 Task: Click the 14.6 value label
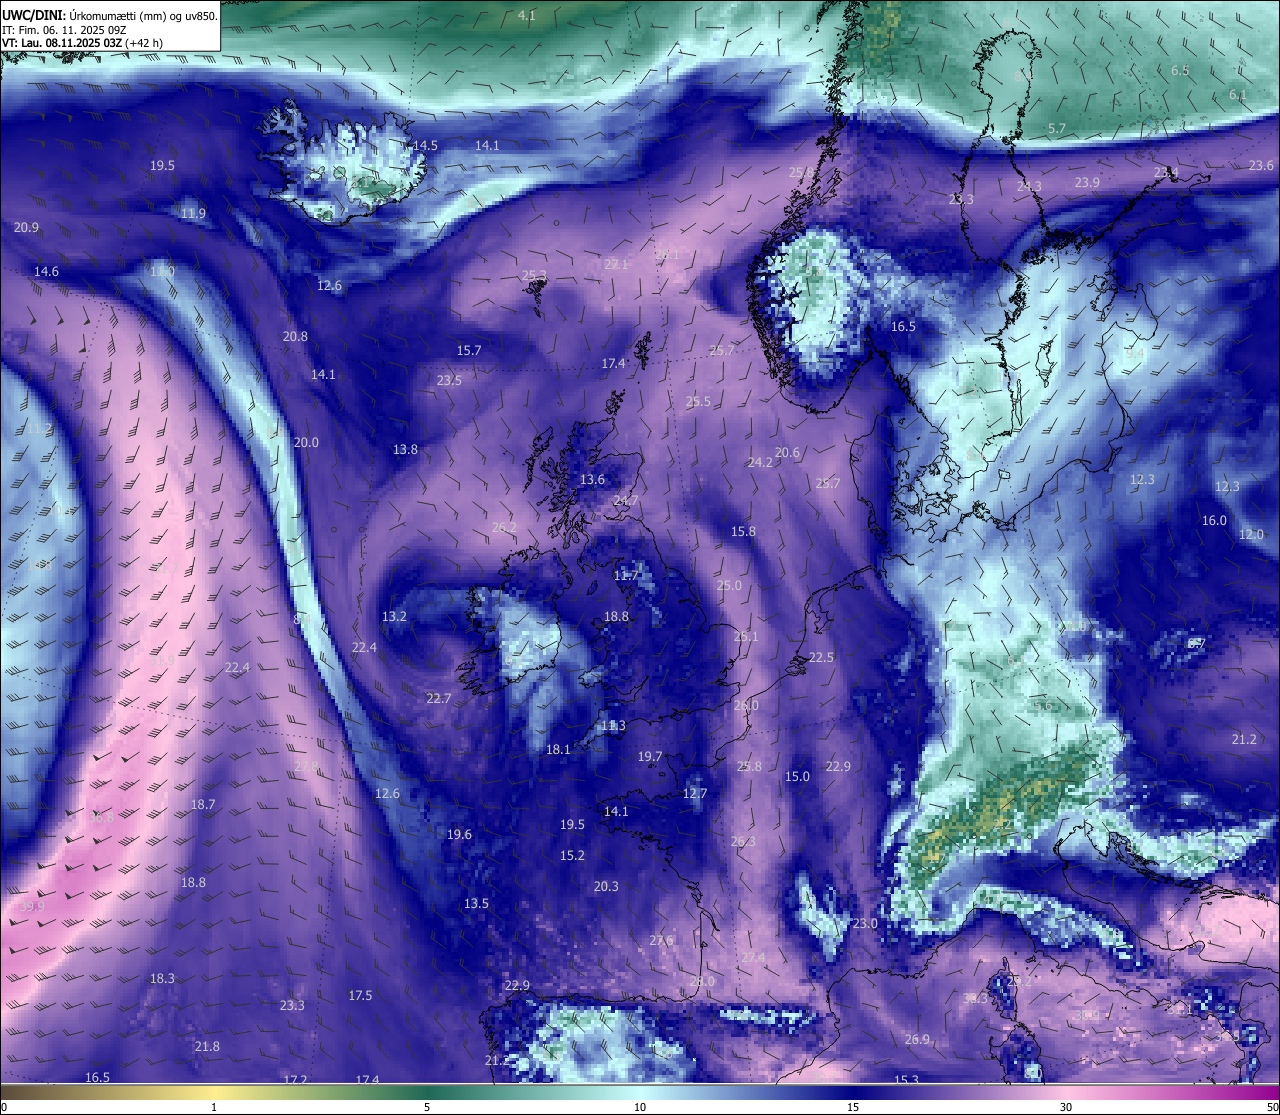(x=46, y=272)
